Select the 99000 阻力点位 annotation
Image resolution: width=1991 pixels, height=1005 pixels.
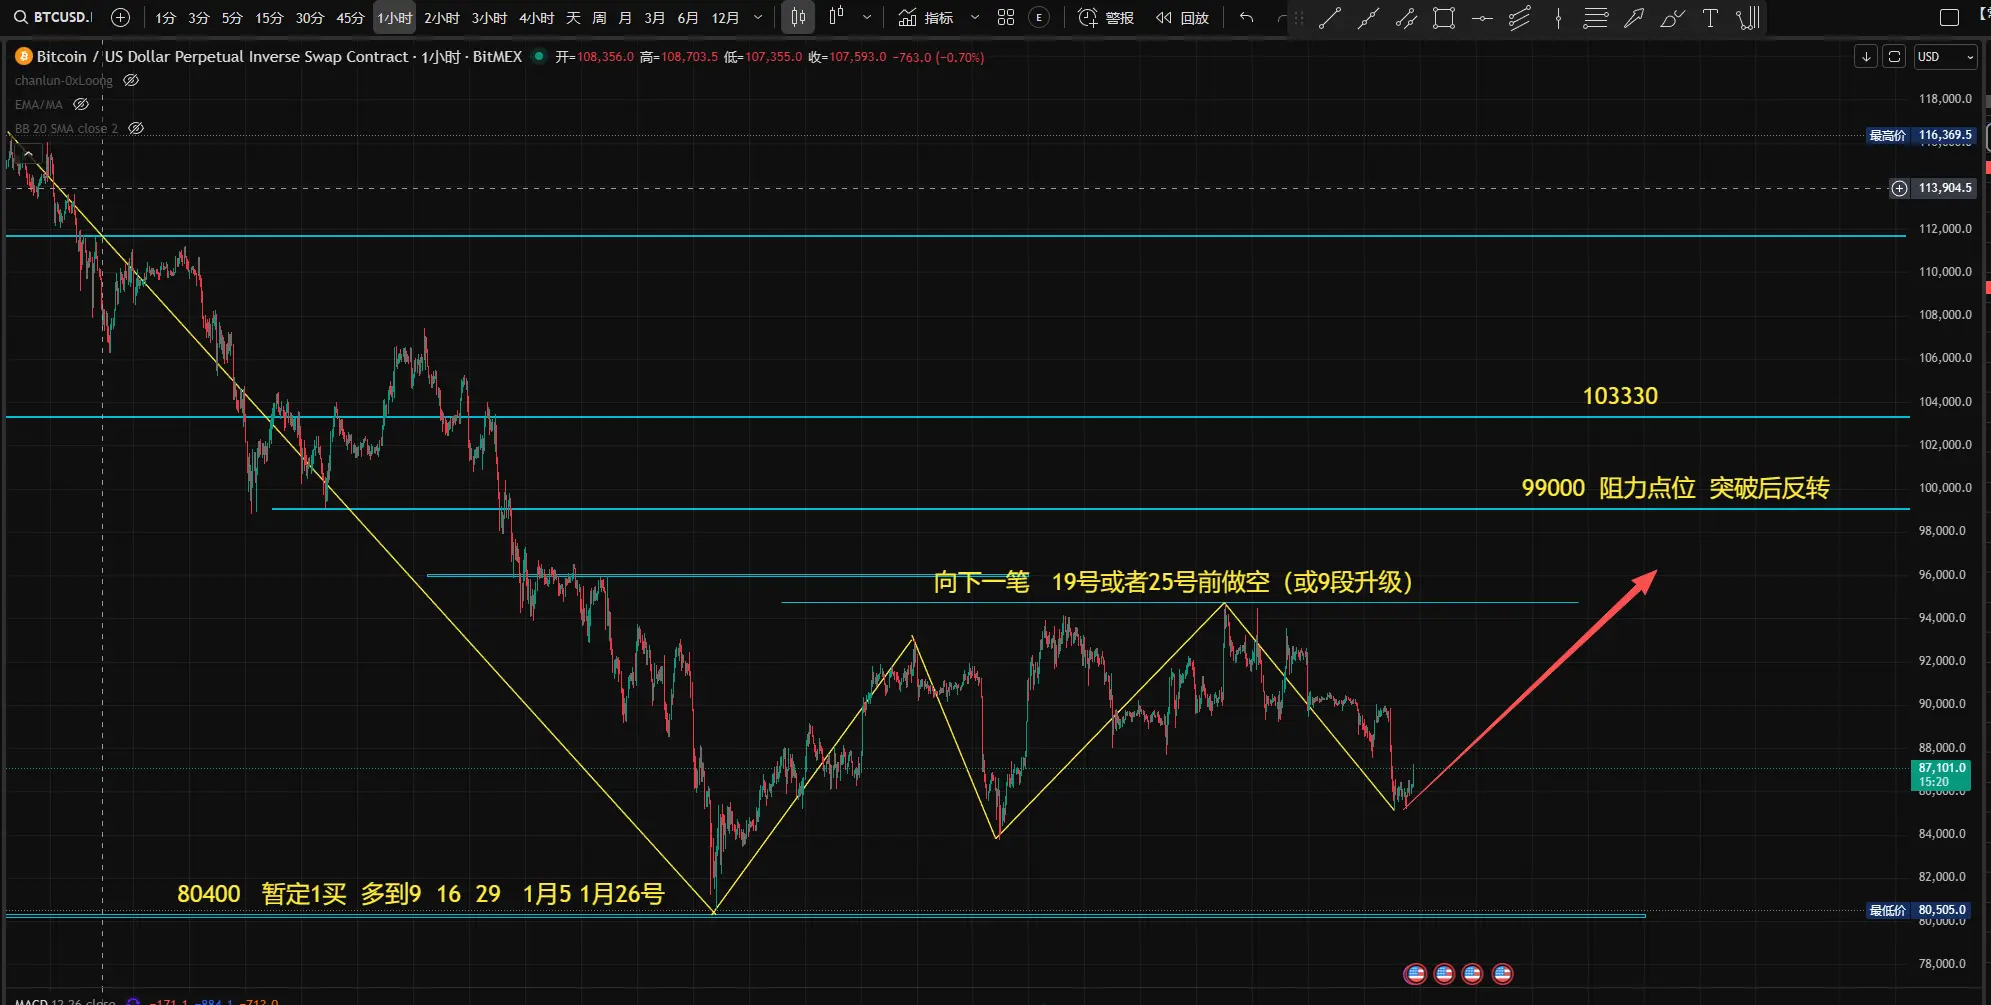[1676, 488]
